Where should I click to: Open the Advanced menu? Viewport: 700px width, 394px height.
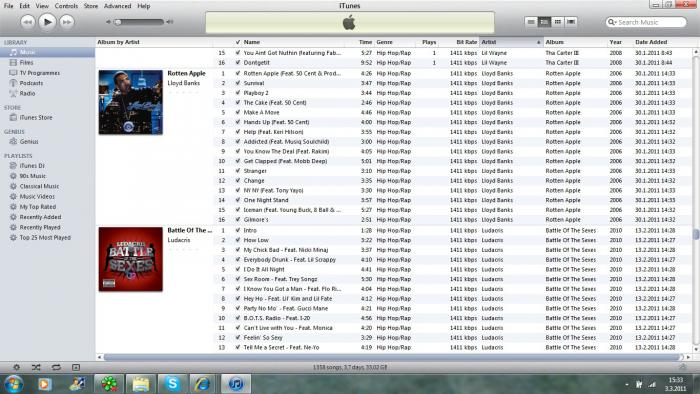tap(117, 6)
